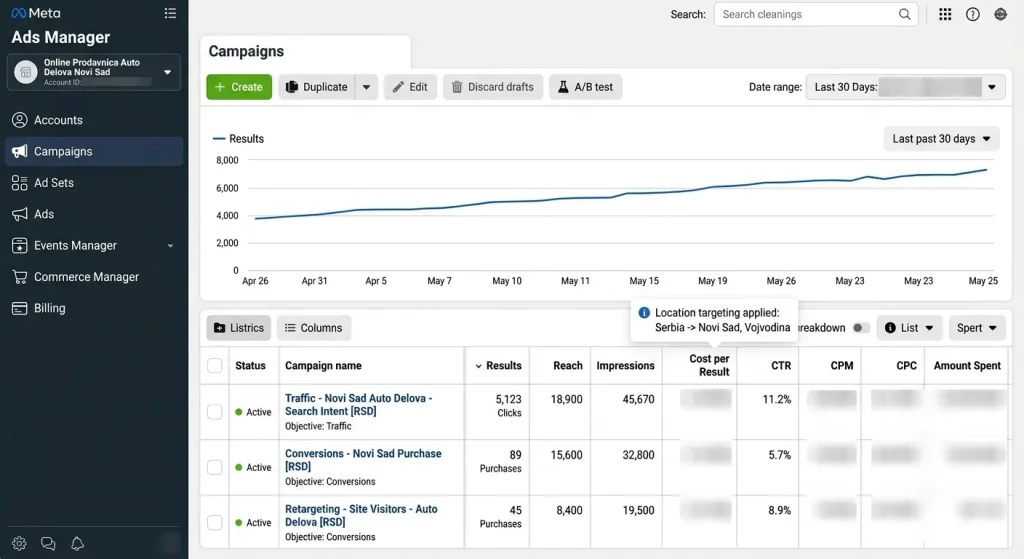Screen dimensions: 1024x559
Task: Open Events Manager
Action: point(94,246)
